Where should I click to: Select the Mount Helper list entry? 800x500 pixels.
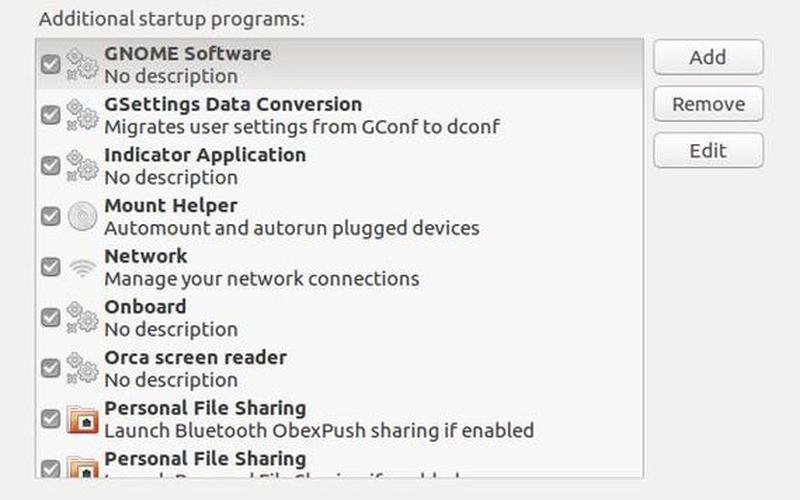pyautogui.click(x=339, y=216)
